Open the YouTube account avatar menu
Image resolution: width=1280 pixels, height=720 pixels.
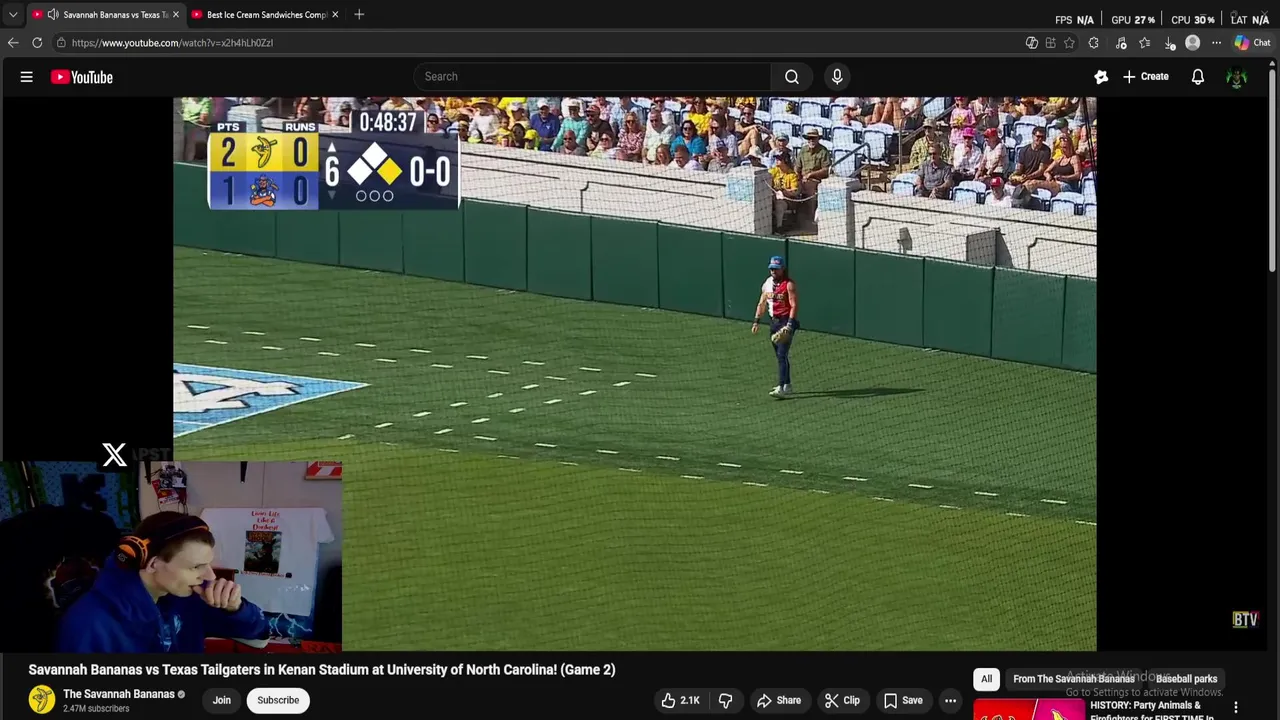(1237, 77)
